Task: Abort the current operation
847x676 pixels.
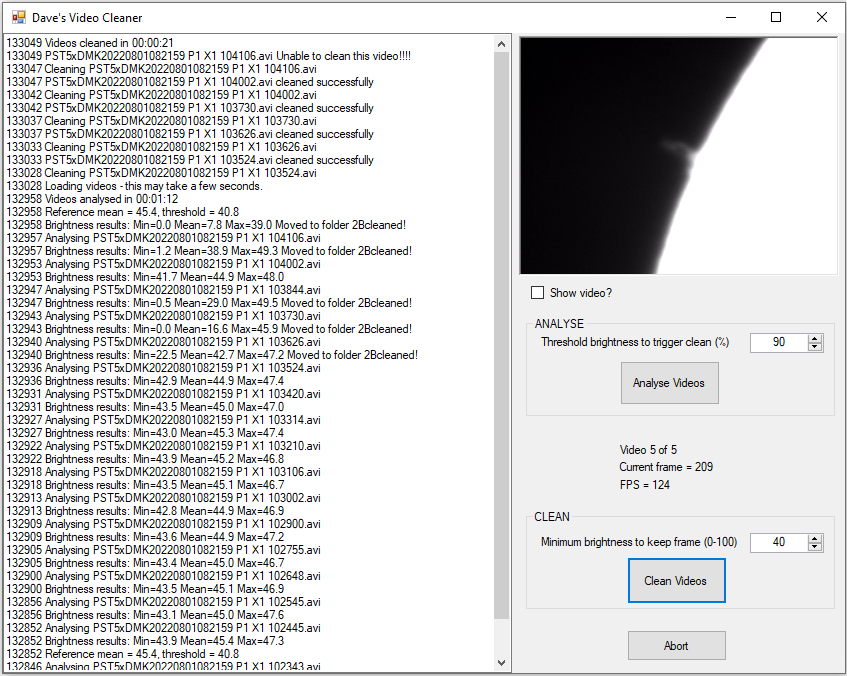Action: 676,646
